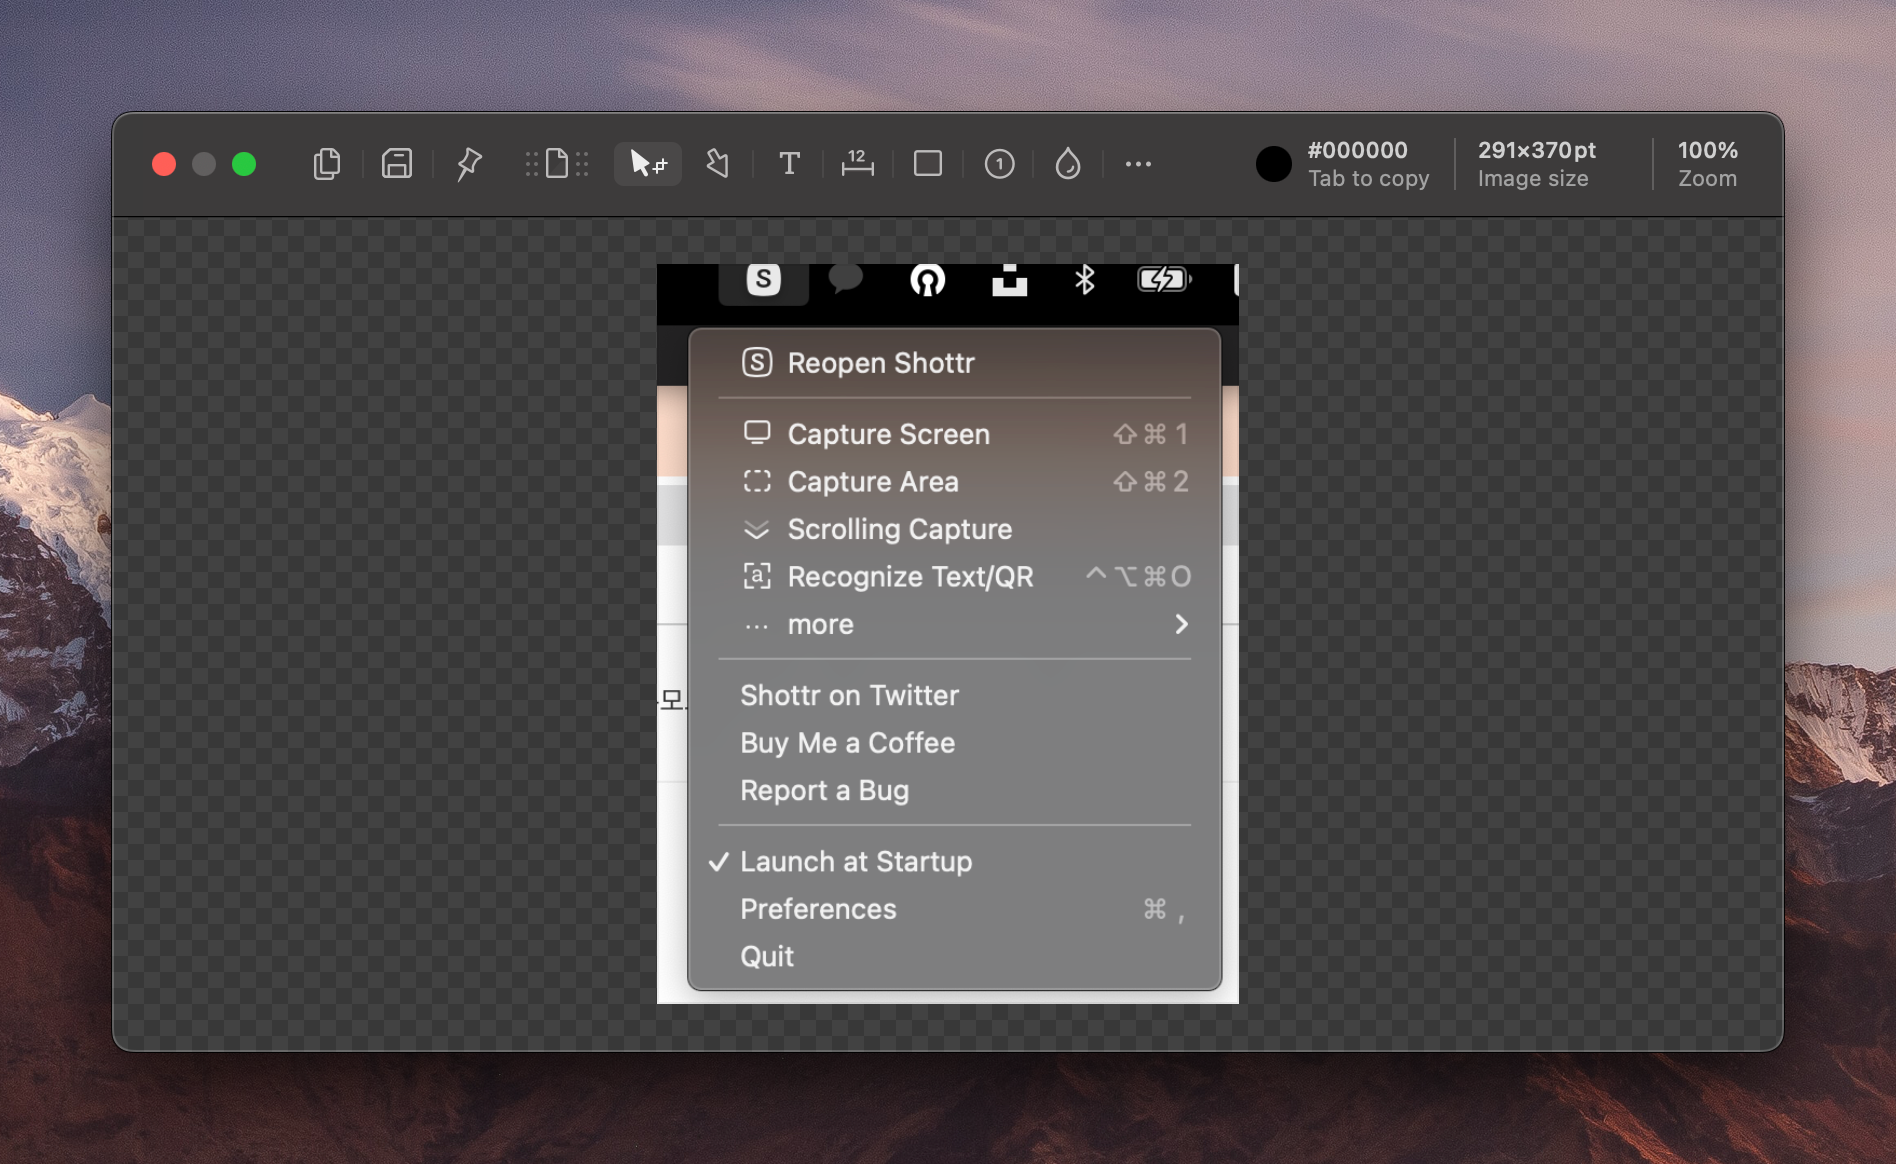Viewport: 1896px width, 1164px height.
Task: Click the charging battery icon
Action: [1164, 279]
